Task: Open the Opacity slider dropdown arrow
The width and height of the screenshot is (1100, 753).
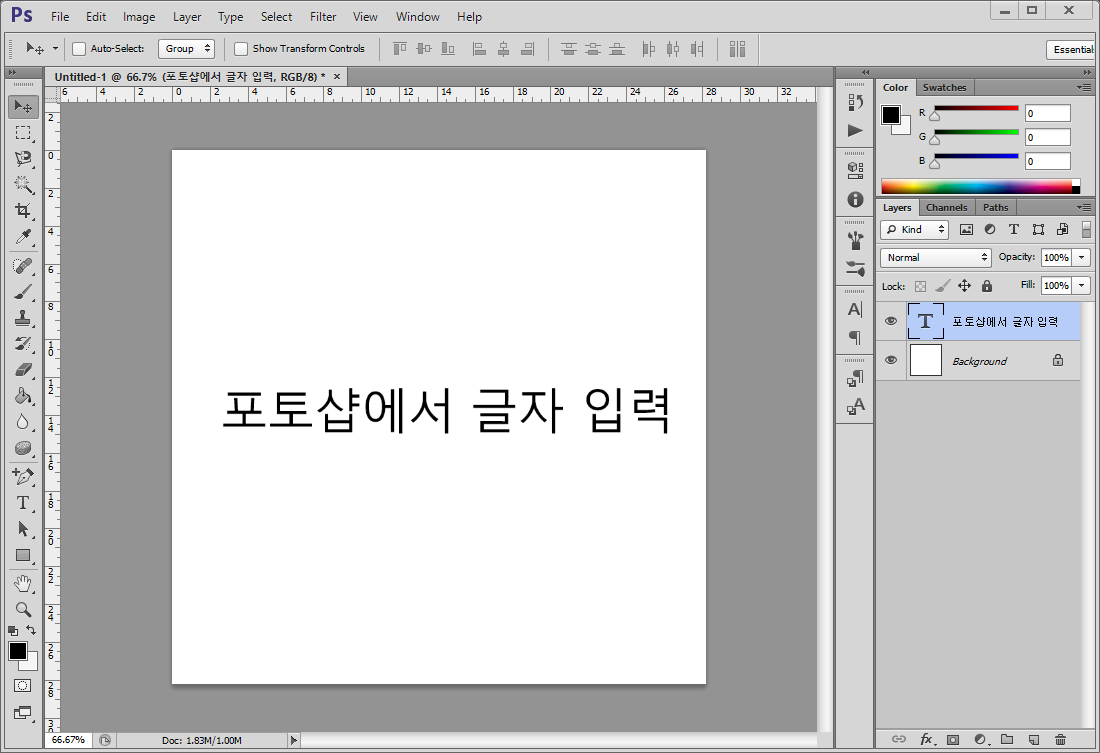Action: [x=1082, y=258]
